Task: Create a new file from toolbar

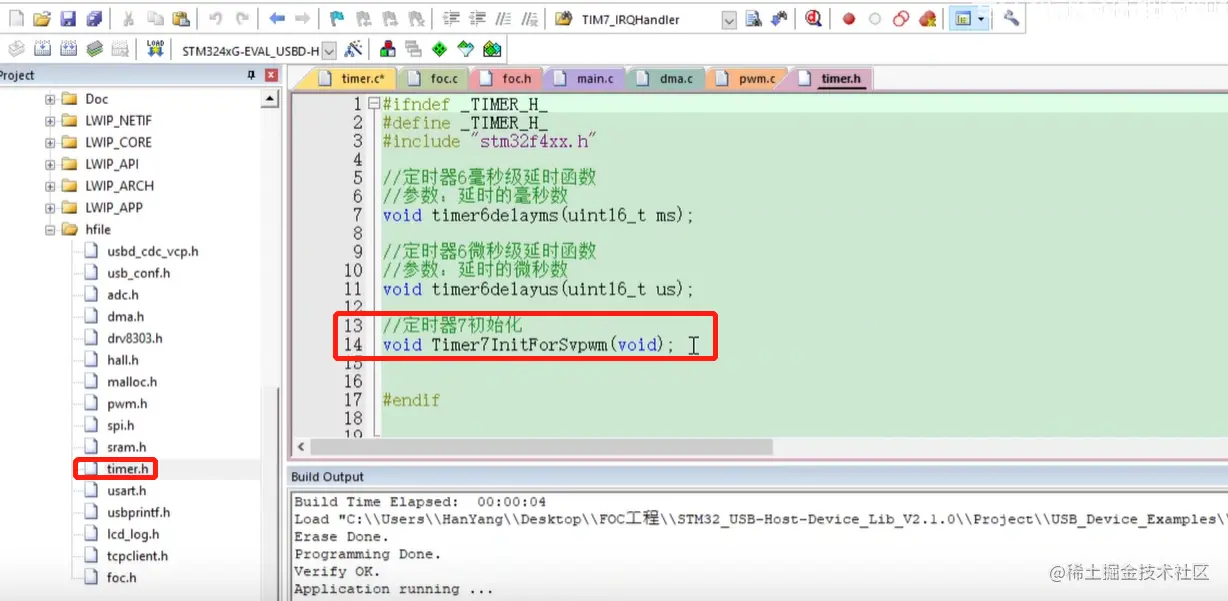Action: (x=15, y=18)
